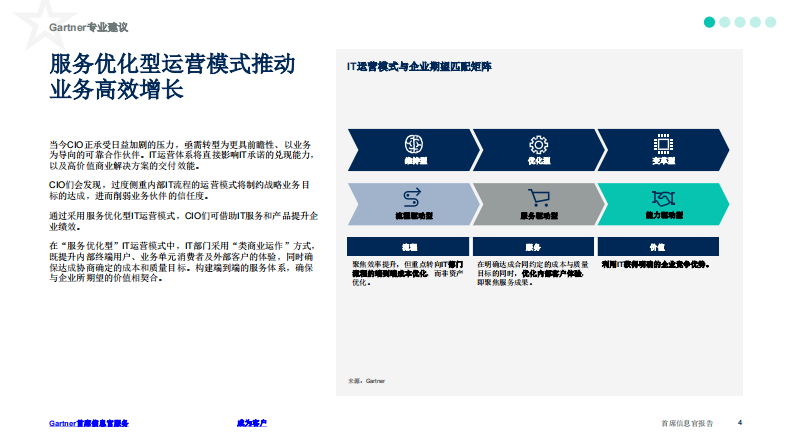Click the shopping cart icon above 服务驱动型

click(x=539, y=198)
